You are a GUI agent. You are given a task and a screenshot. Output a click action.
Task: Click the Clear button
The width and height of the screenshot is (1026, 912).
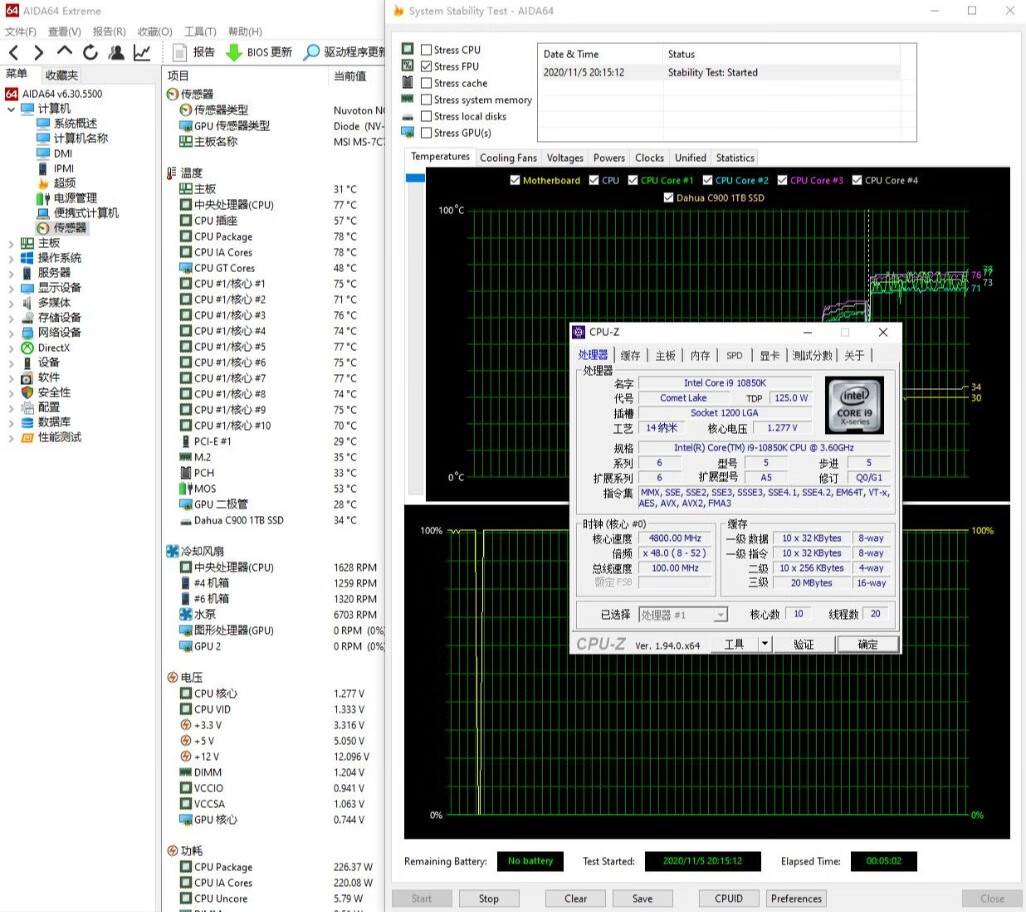[x=575, y=898]
